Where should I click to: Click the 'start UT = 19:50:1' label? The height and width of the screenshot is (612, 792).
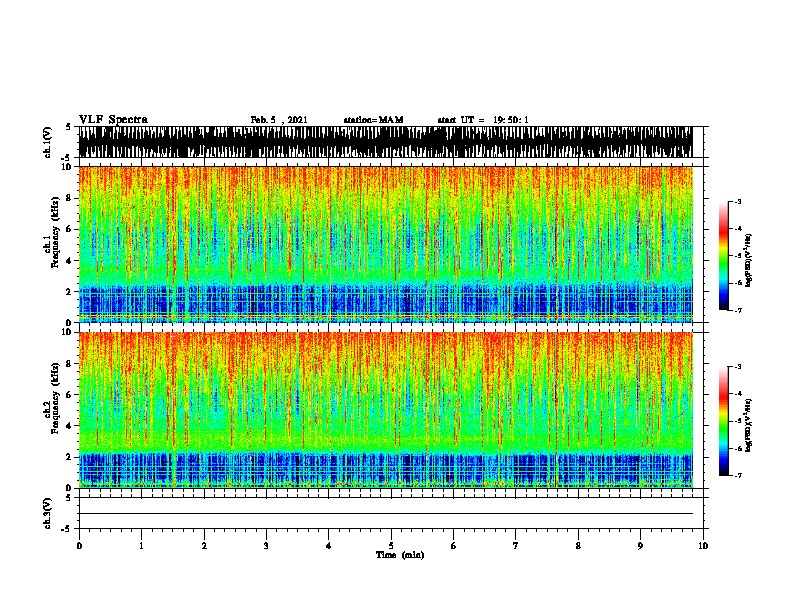tap(483, 120)
